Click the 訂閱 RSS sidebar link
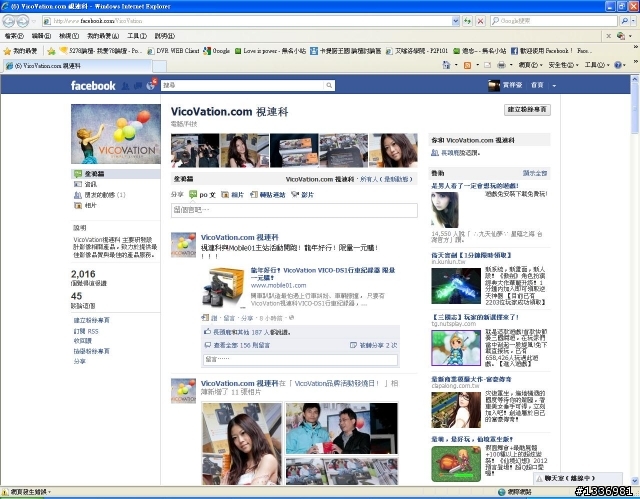This screenshot has height=499, width=640. [x=86, y=331]
